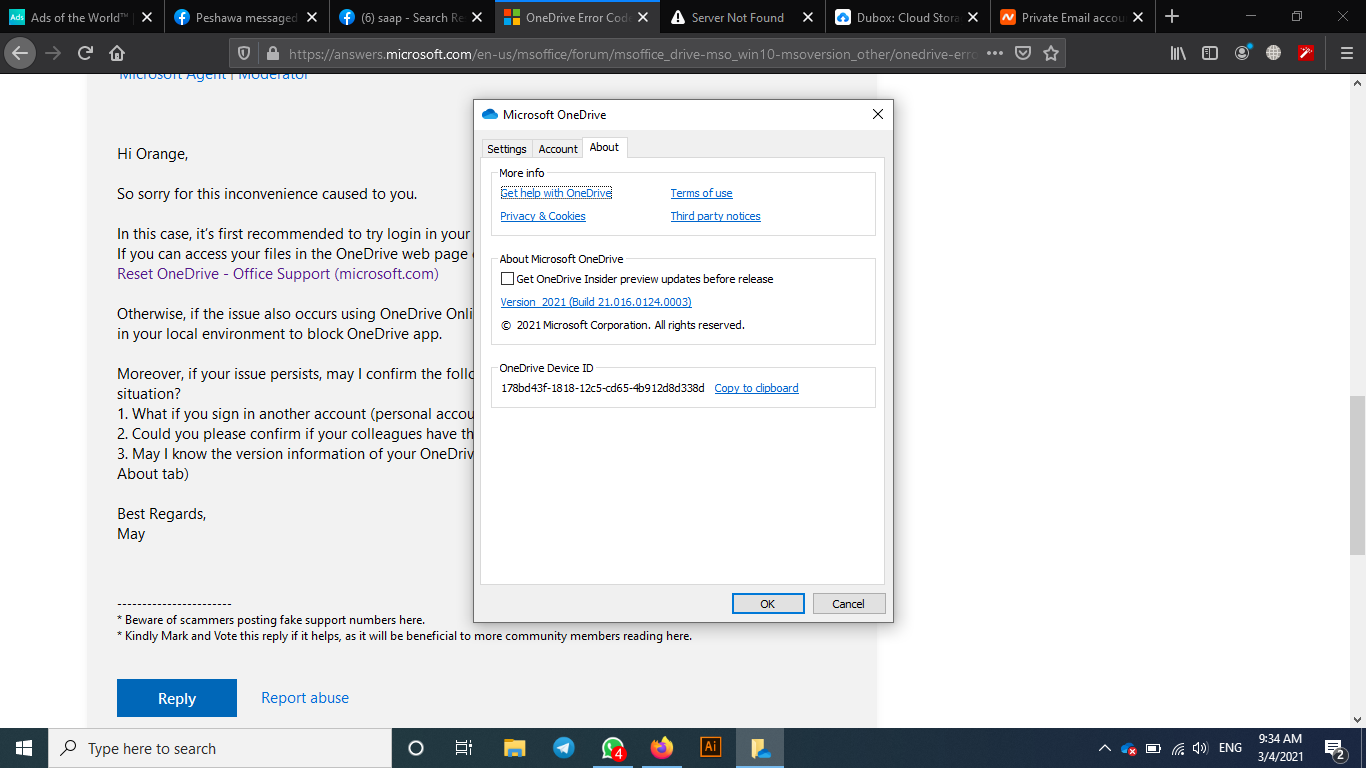Copy the OneDrive Device ID to clipboard
This screenshot has width=1366, height=768.
pos(756,388)
